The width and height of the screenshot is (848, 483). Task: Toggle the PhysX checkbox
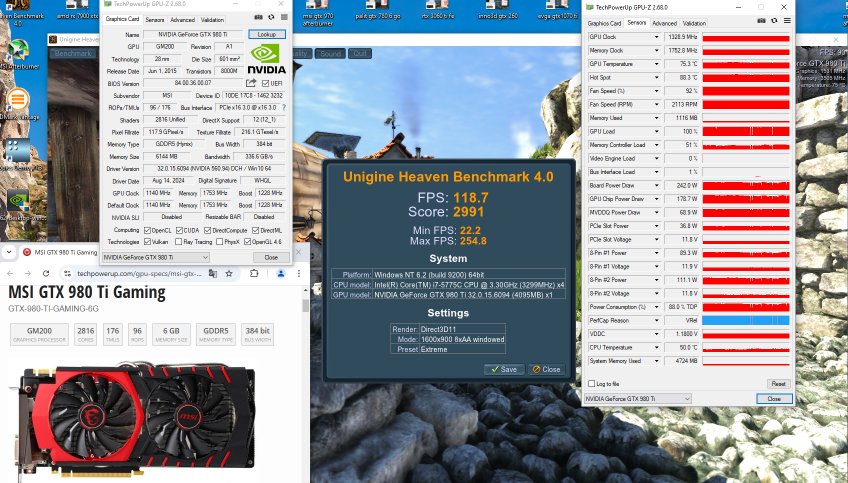(x=220, y=242)
